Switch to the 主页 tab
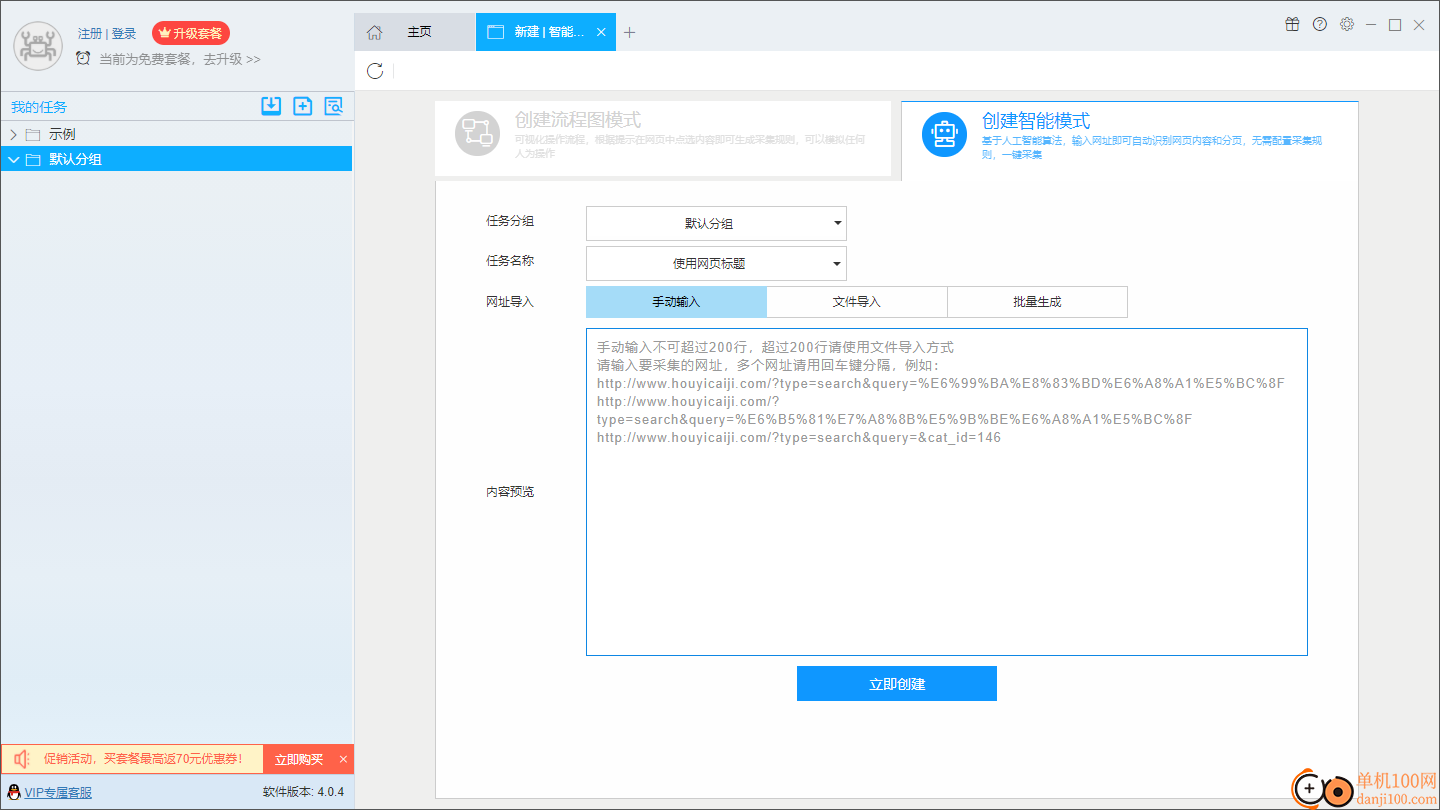 tap(415, 32)
